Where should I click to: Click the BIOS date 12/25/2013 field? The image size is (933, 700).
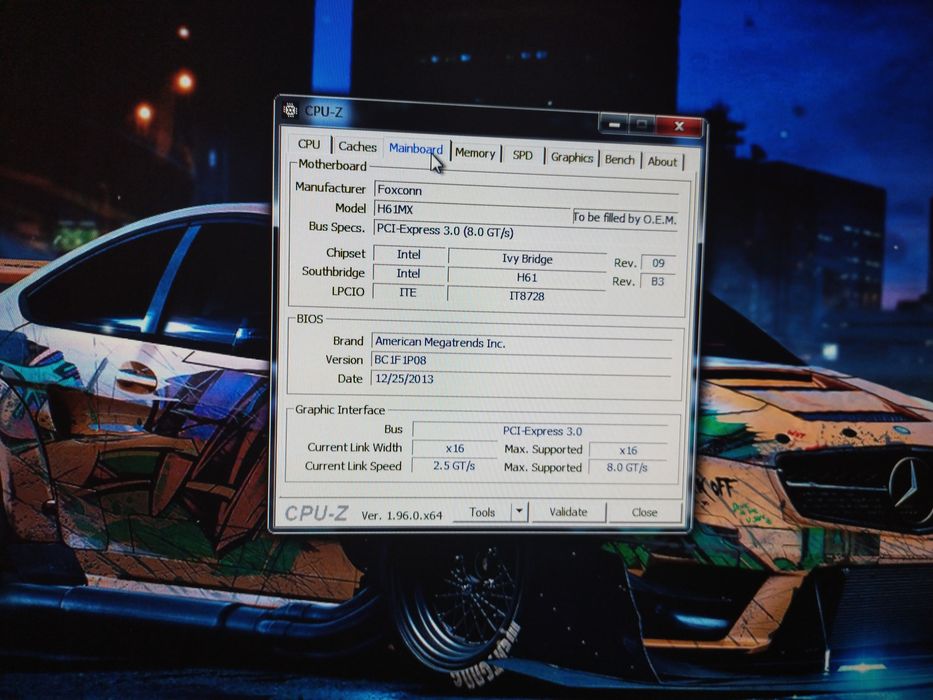[521, 379]
